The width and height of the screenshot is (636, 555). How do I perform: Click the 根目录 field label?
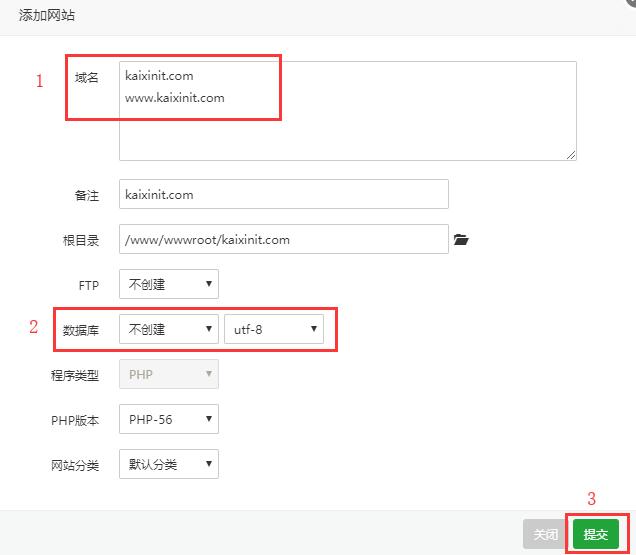coord(81,241)
